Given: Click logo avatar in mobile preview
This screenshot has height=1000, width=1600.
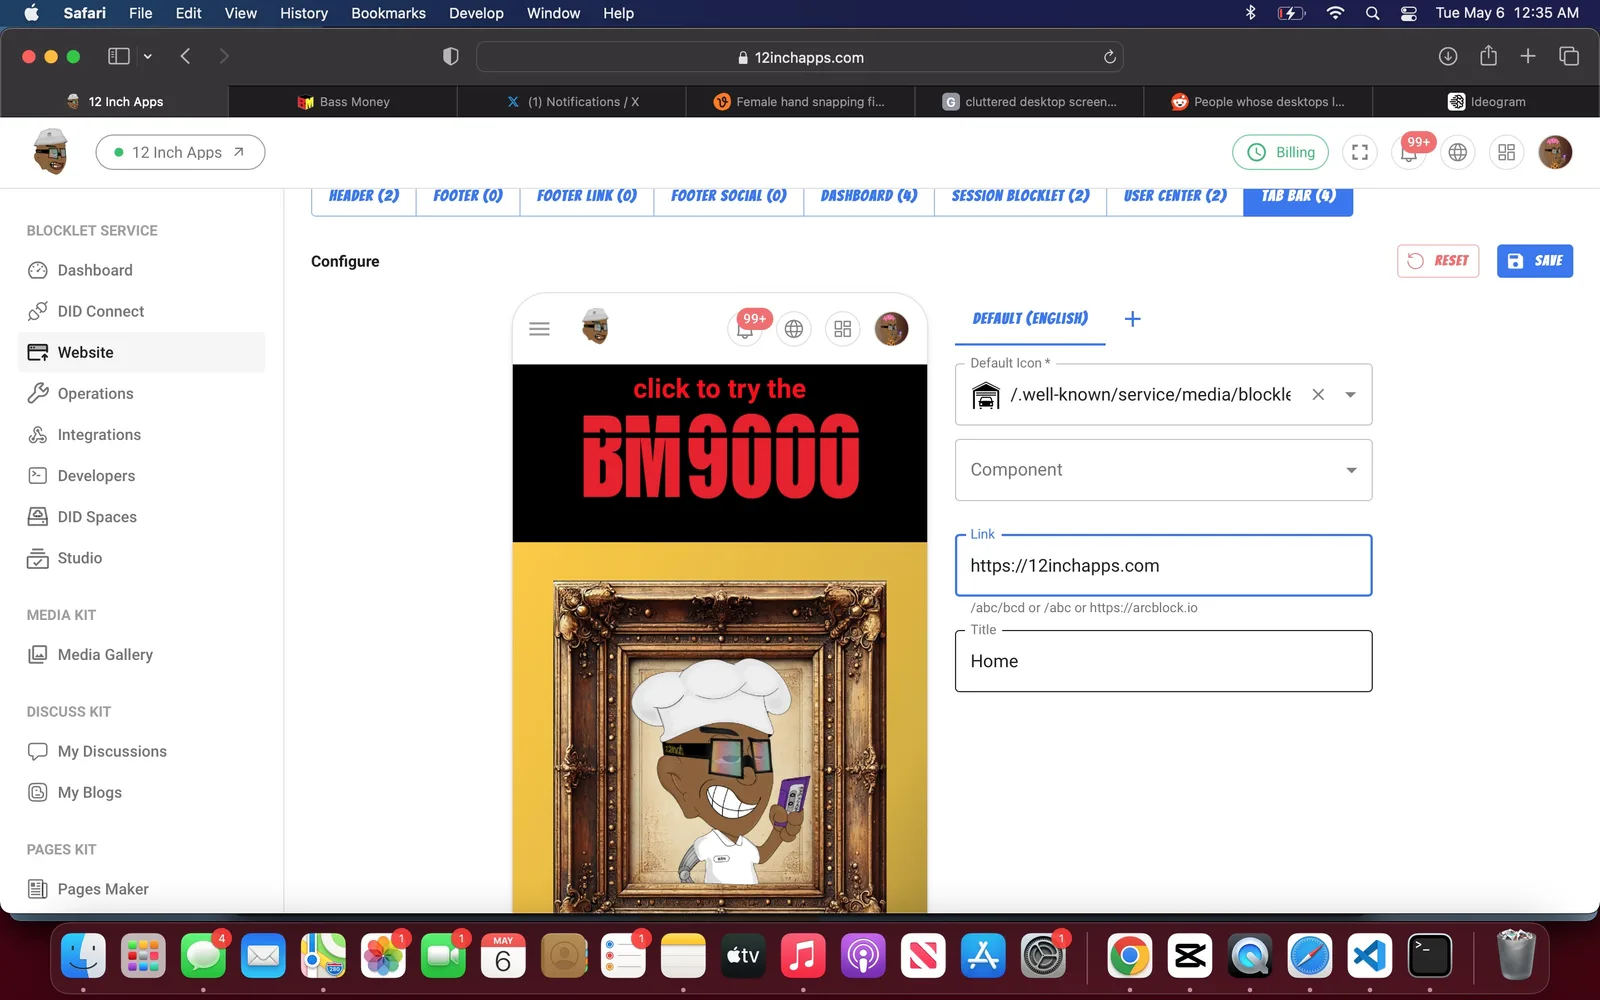Looking at the screenshot, I should (595, 327).
